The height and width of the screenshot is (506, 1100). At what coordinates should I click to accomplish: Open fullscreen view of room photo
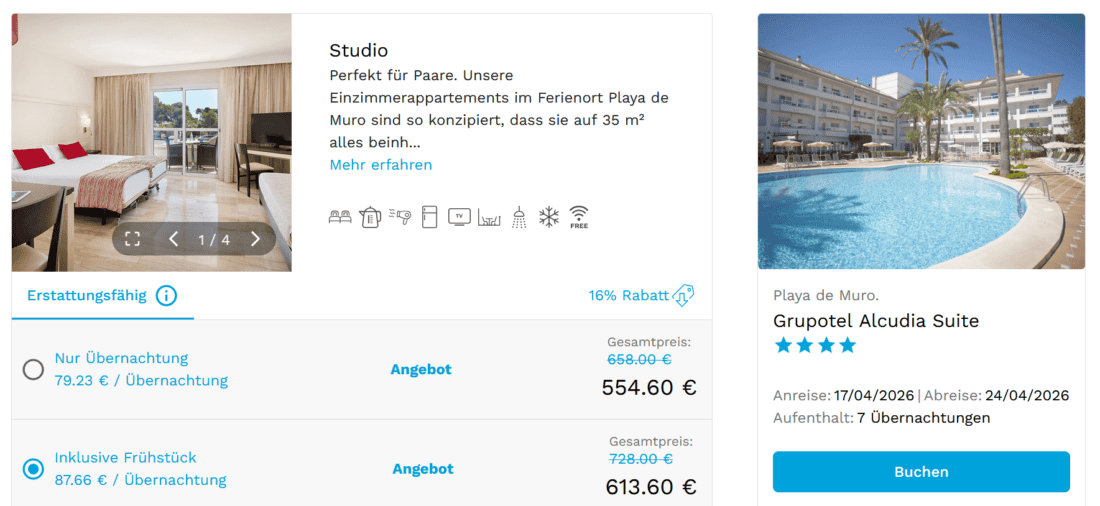[x=132, y=239]
